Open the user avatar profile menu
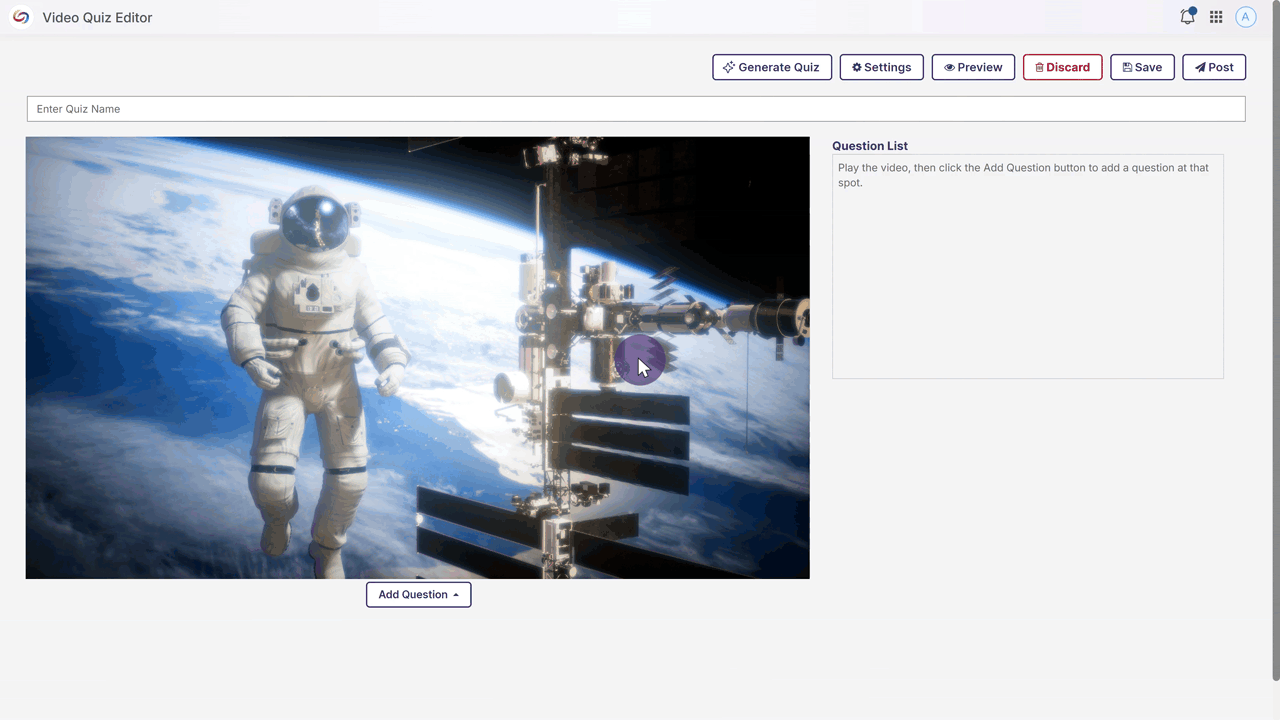The image size is (1280, 720). click(1245, 17)
